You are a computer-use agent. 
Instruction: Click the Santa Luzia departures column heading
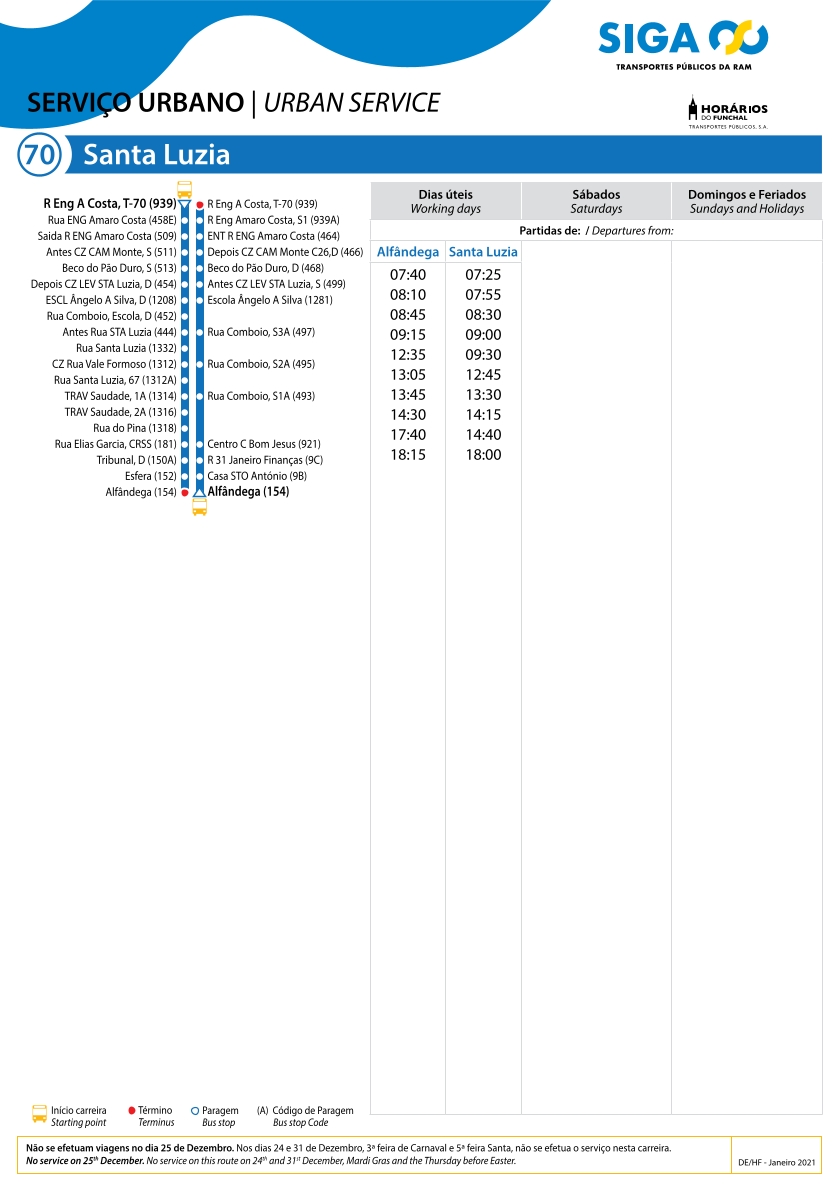coord(483,252)
